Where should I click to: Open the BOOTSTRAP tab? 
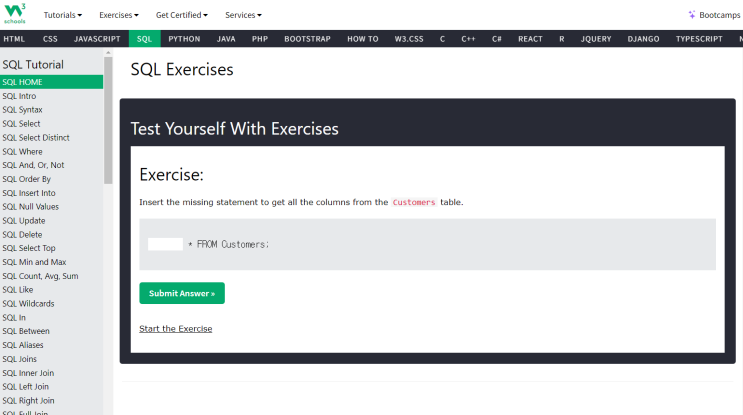(307, 39)
